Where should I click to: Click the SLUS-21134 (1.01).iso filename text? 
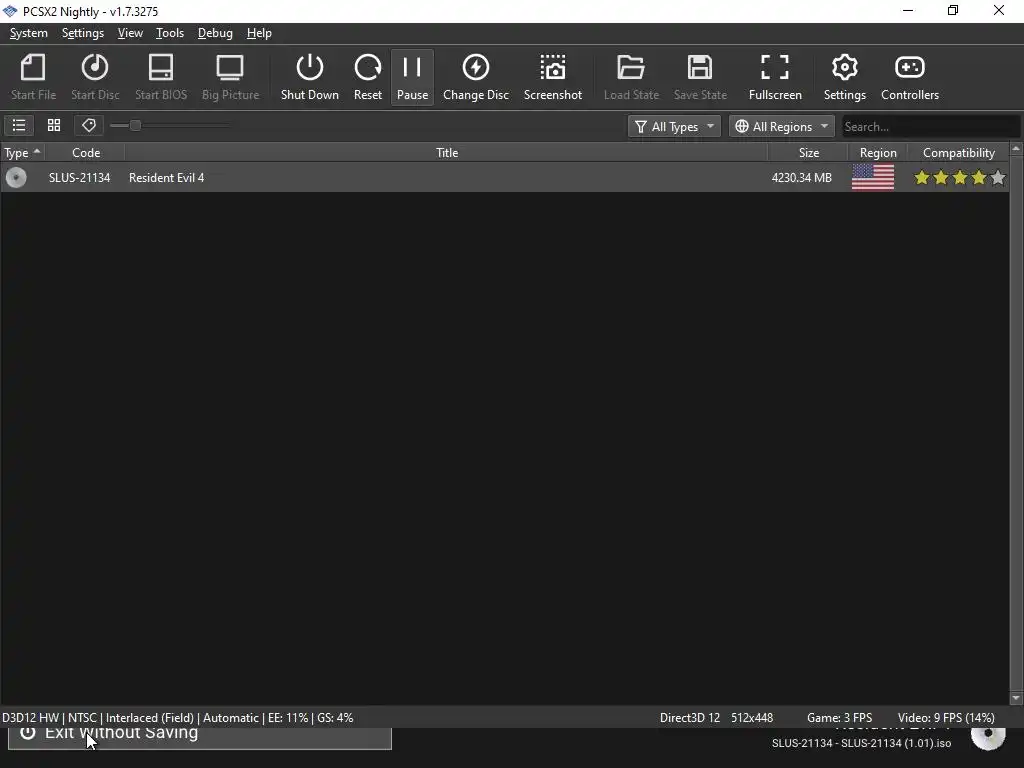tap(861, 743)
